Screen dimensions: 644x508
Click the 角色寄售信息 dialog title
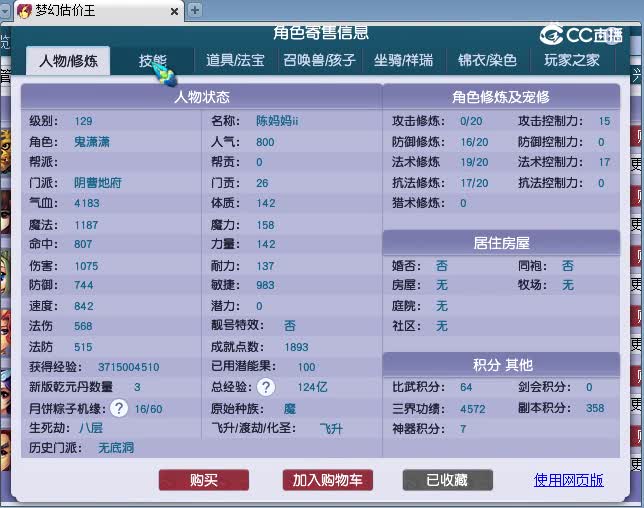321,33
